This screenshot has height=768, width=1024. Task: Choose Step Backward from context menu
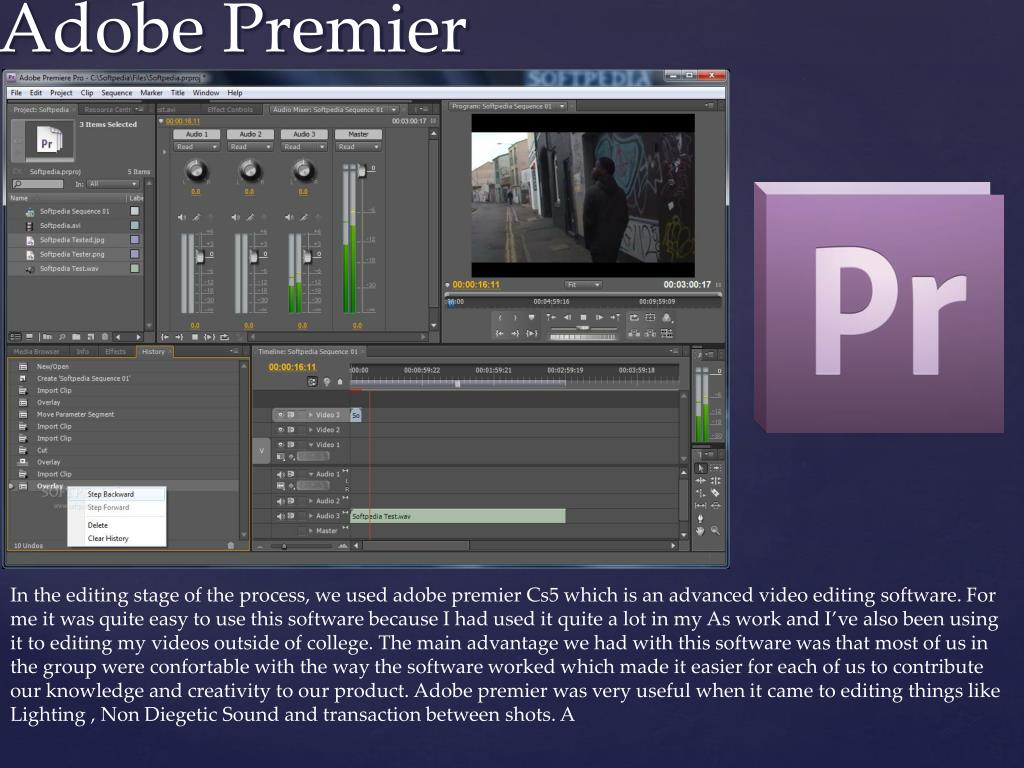point(117,494)
